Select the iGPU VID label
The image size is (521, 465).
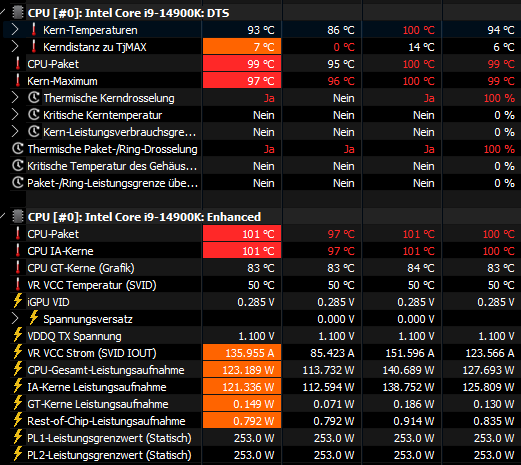pyautogui.click(x=48, y=302)
